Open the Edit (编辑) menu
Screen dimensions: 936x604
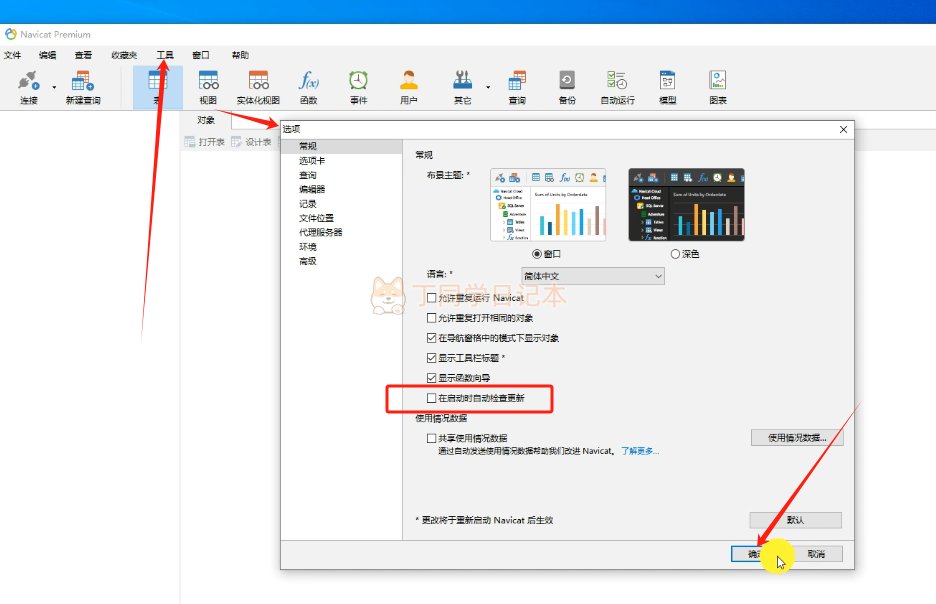tap(48, 55)
